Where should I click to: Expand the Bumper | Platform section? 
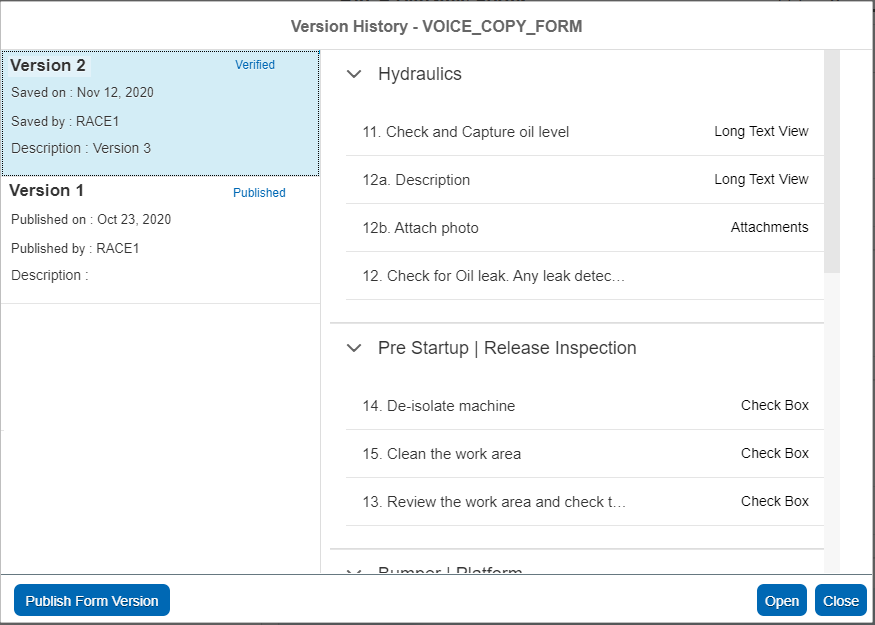354,571
